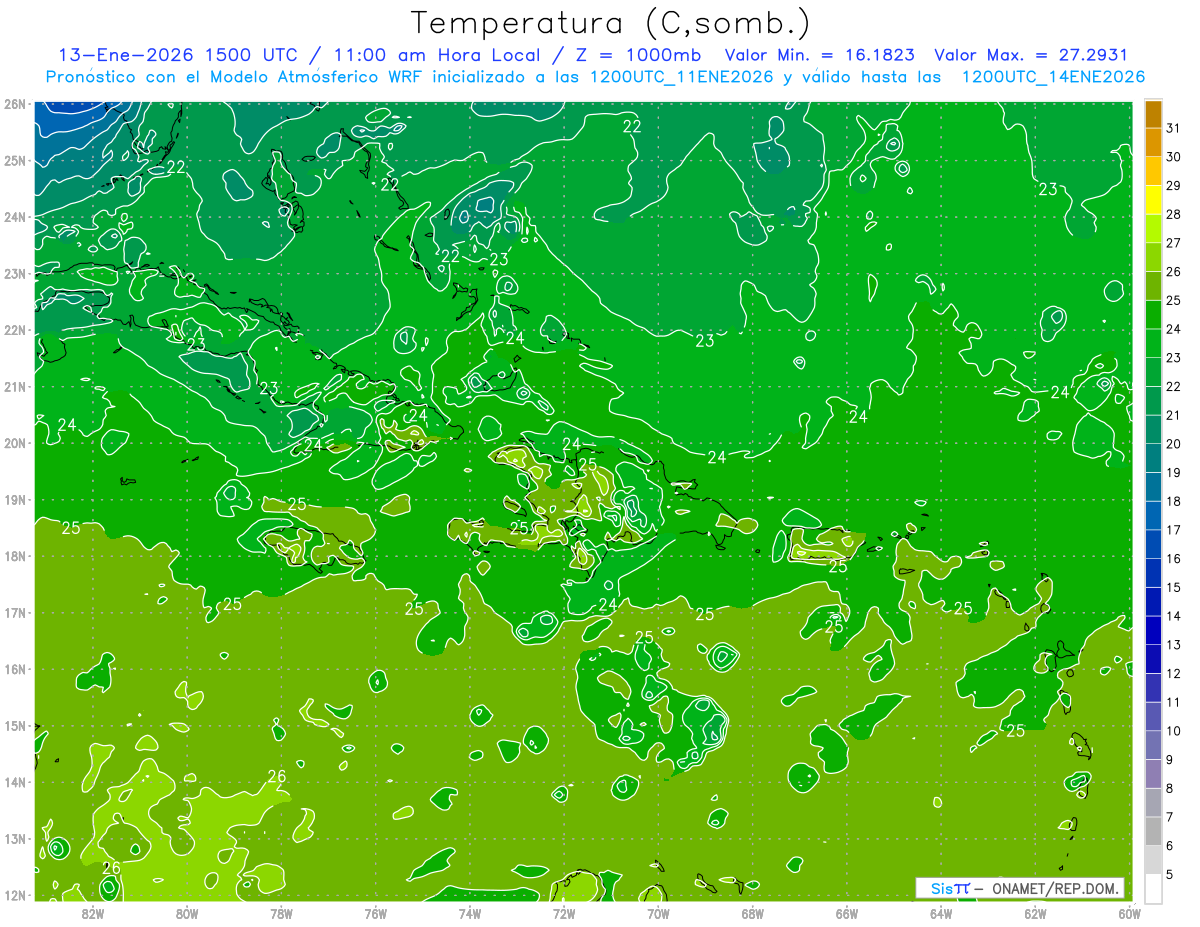Pick the dark orange swatch above 31
The width and height of the screenshot is (1200, 927).
pos(1153,114)
